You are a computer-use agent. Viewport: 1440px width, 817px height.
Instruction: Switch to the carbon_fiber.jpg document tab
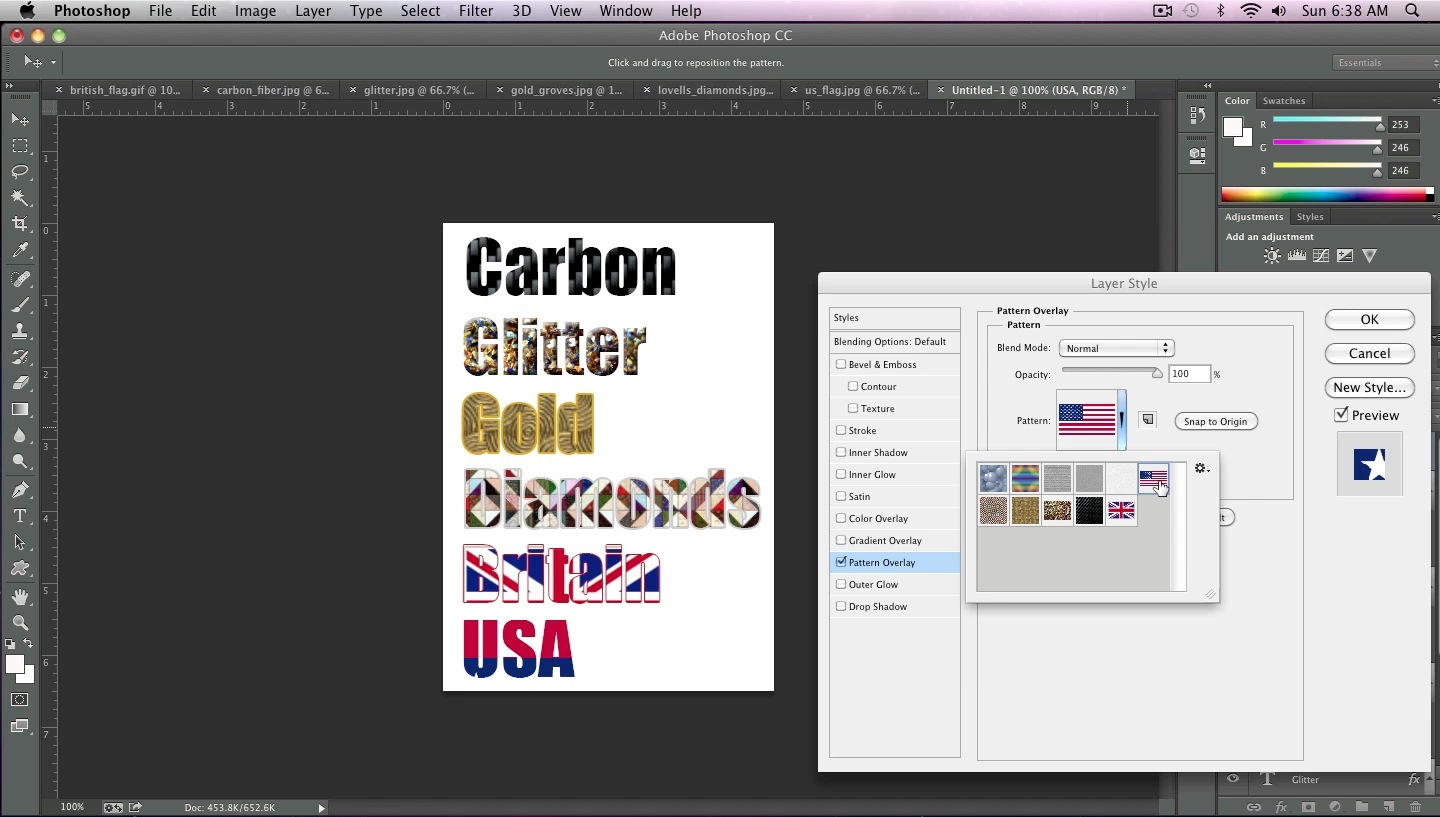(272, 90)
